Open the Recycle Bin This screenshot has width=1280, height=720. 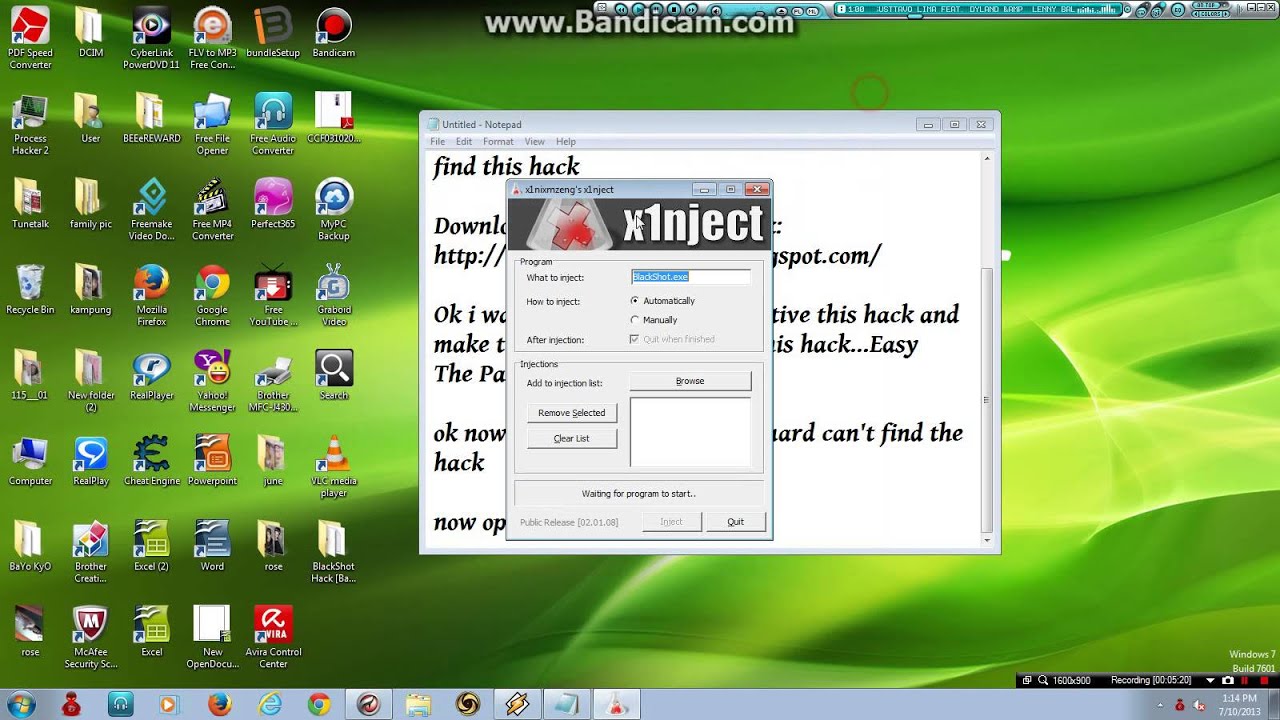[x=30, y=289]
